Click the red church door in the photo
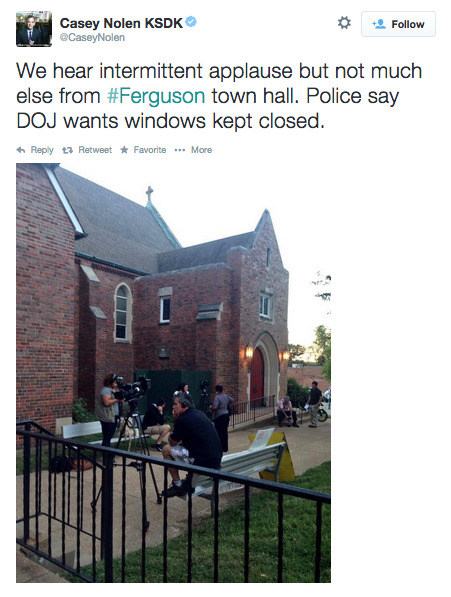Image resolution: width=451 pixels, height=597 pixels. (257, 376)
